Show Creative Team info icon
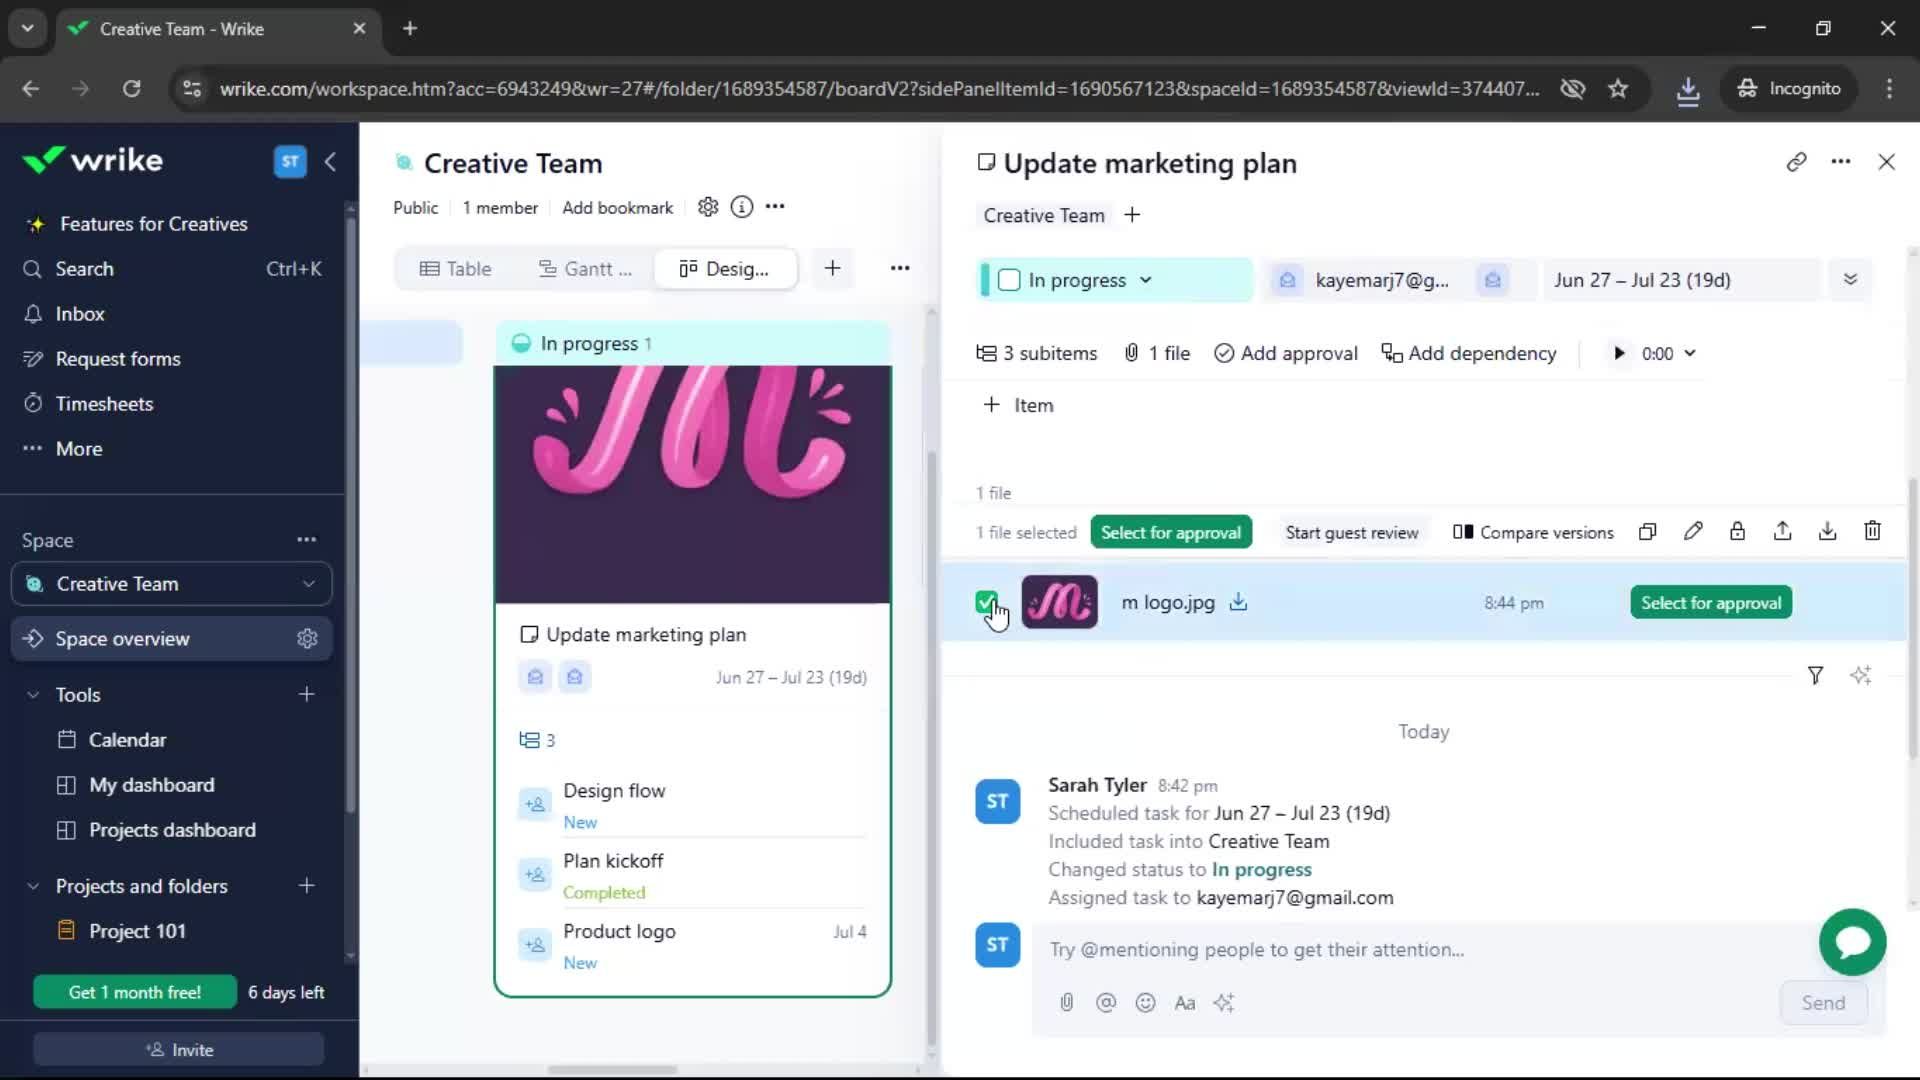 tap(741, 207)
